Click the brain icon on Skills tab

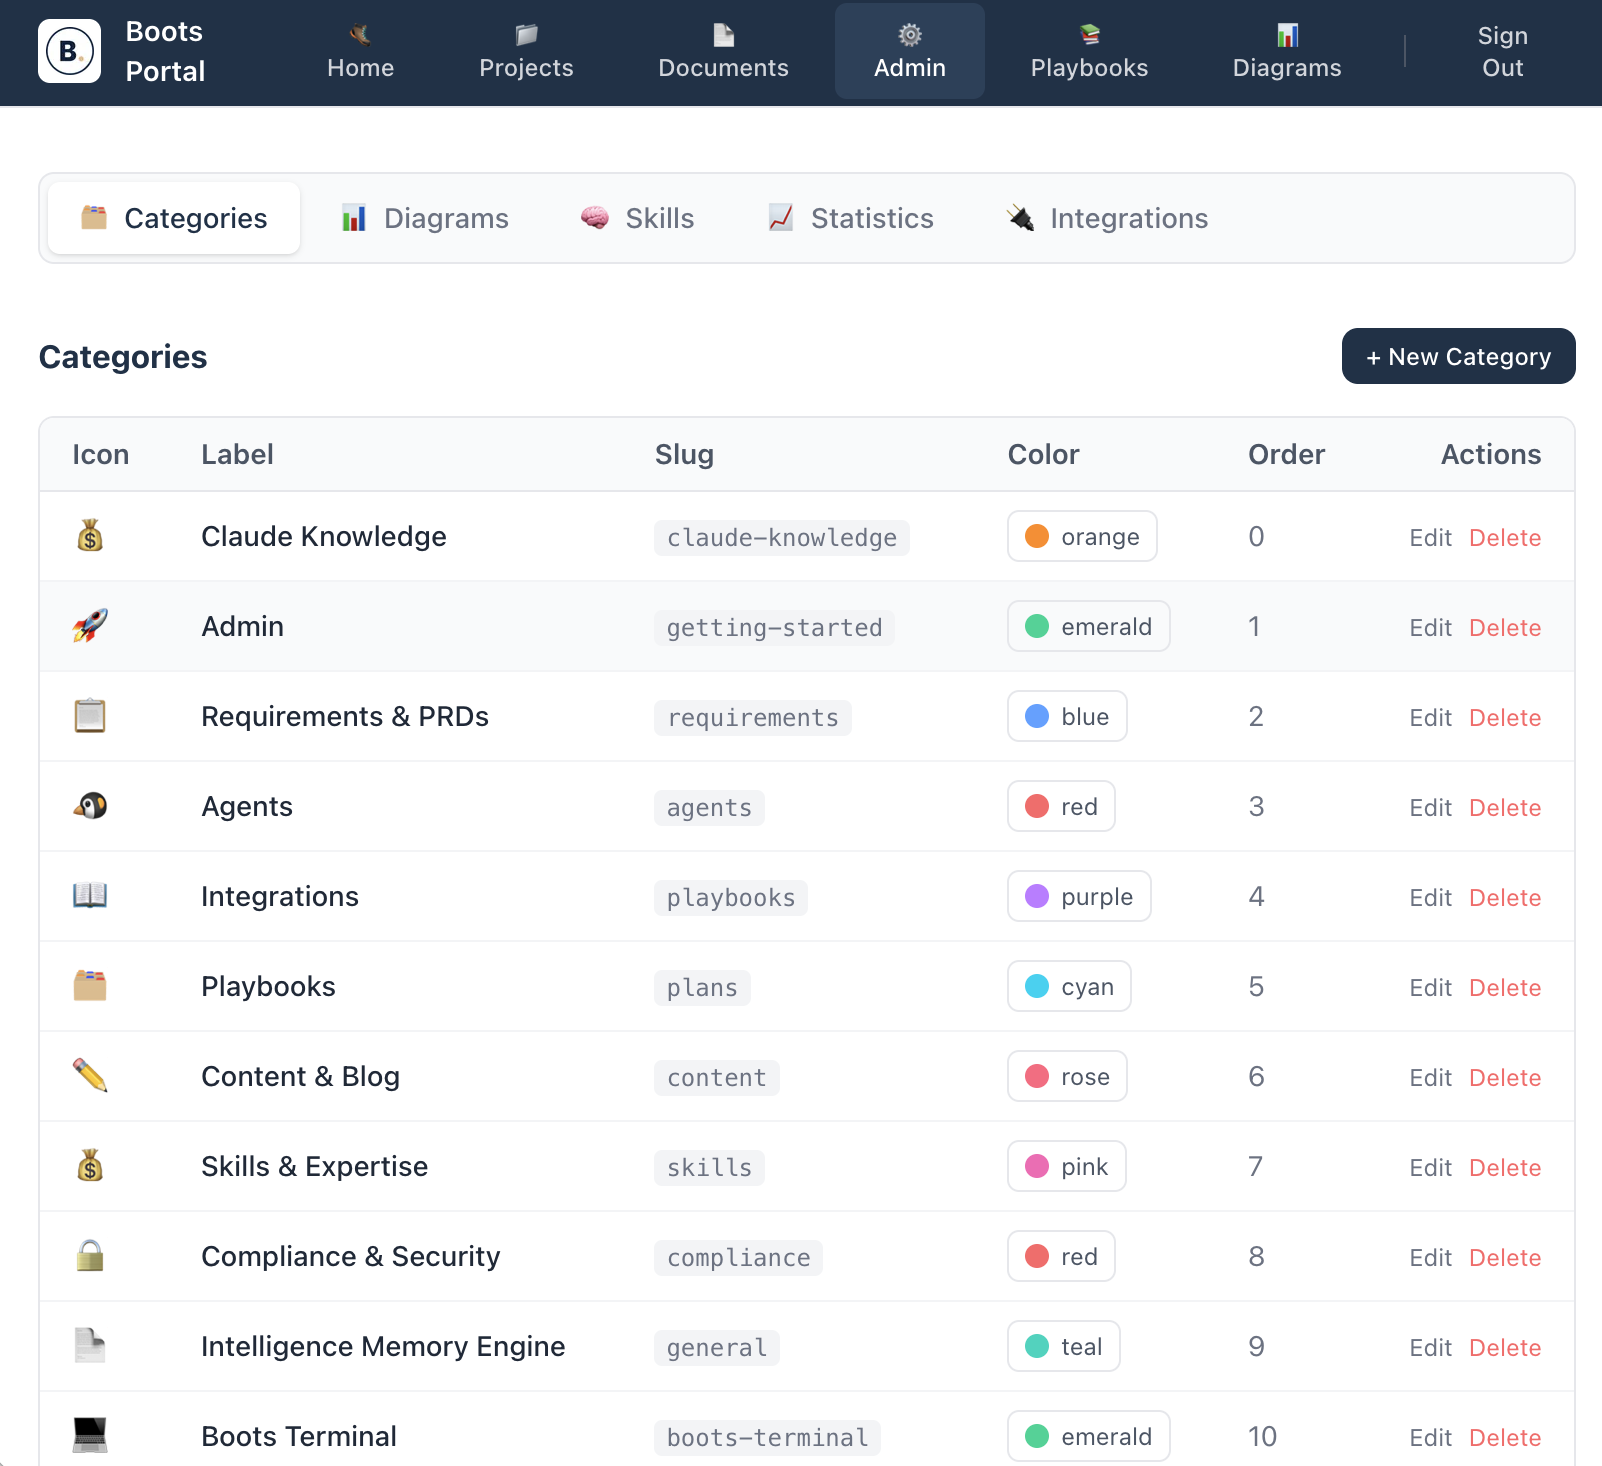click(595, 218)
